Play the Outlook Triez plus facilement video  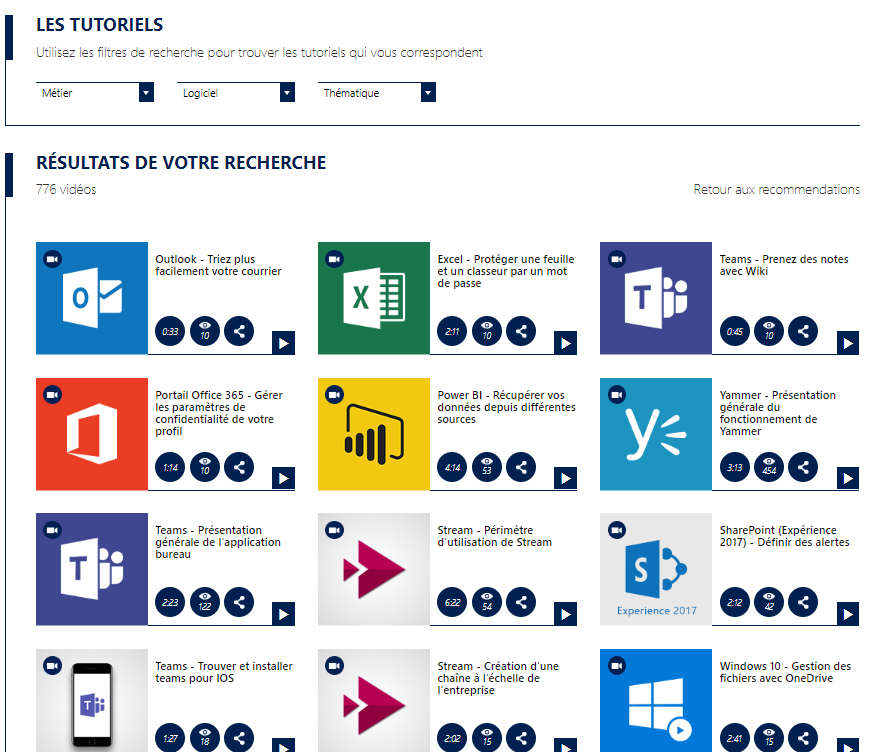tap(283, 343)
